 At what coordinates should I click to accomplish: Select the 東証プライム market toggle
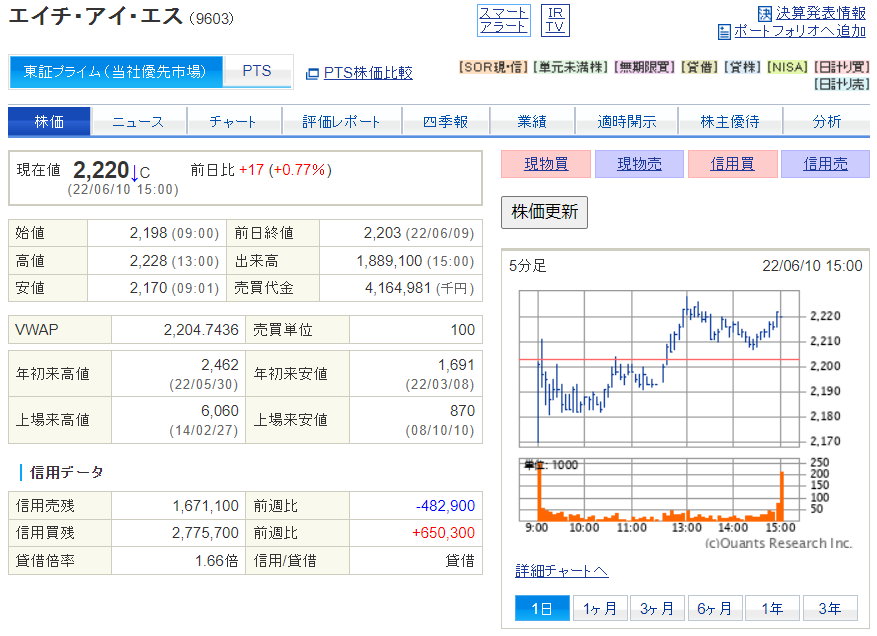pos(115,72)
